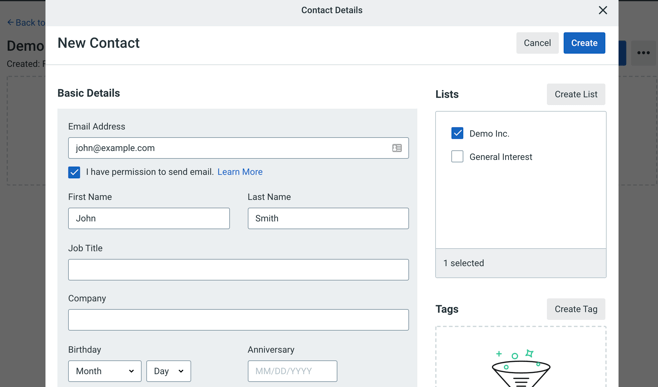The image size is (658, 387).
Task: Open the Learn More link
Action: point(240,172)
